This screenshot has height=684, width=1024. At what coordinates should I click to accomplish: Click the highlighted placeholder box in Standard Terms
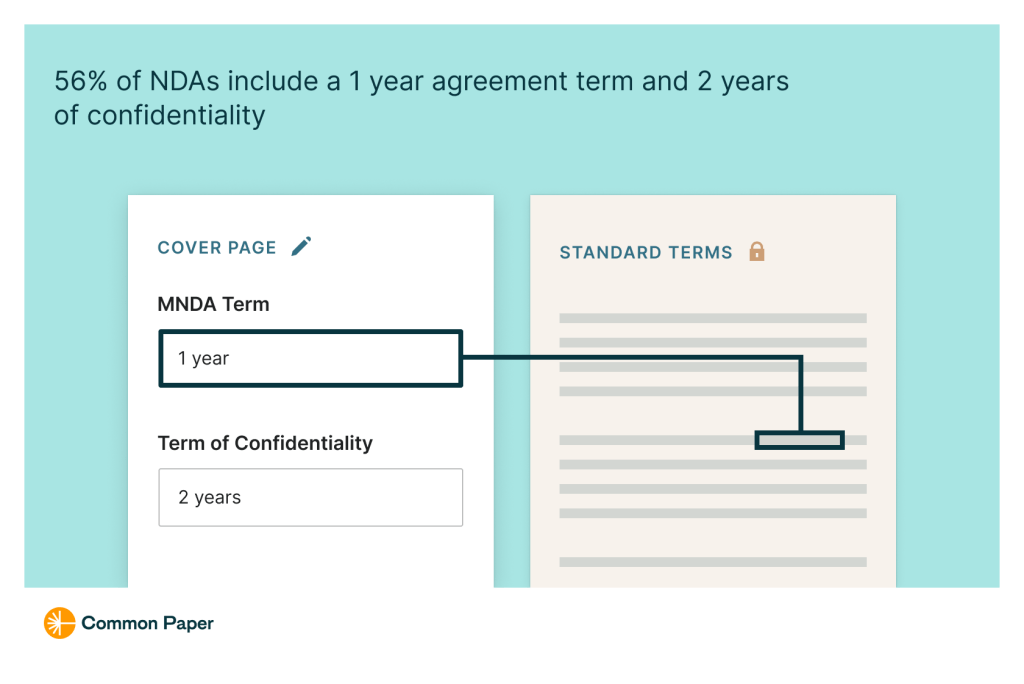(x=800, y=440)
